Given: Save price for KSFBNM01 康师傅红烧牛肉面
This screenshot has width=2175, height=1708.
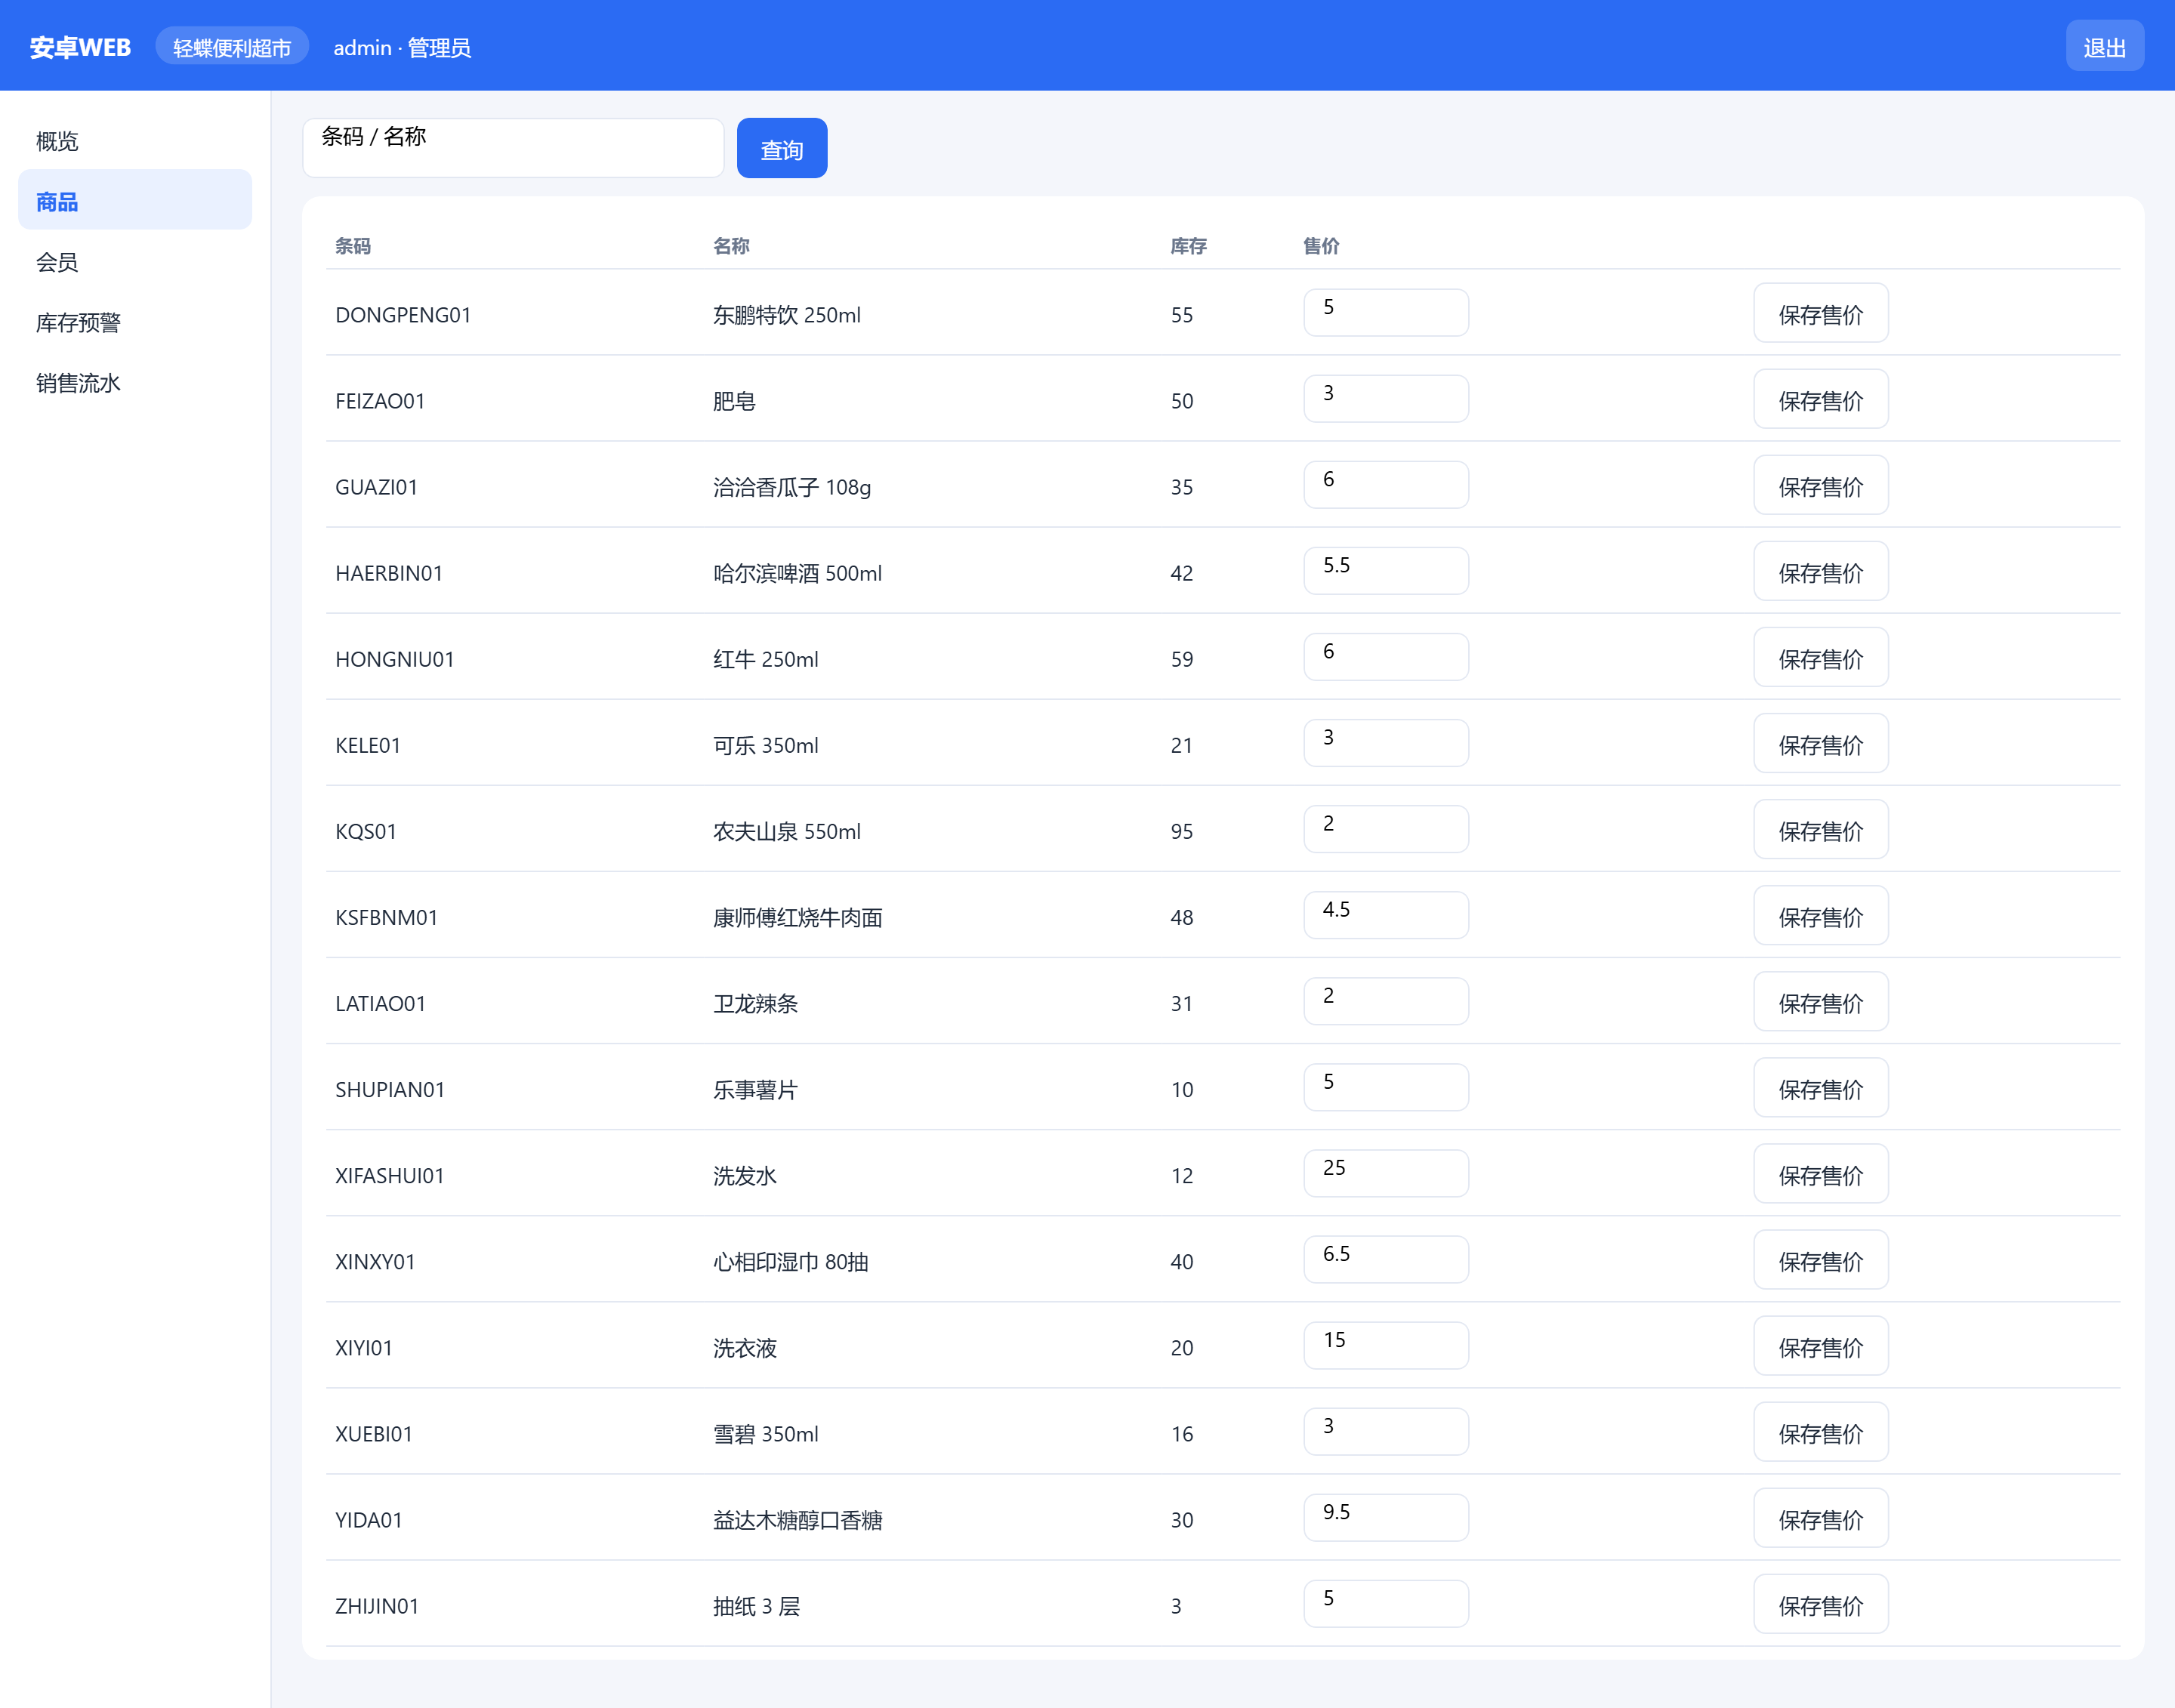Looking at the screenshot, I should pos(1820,916).
